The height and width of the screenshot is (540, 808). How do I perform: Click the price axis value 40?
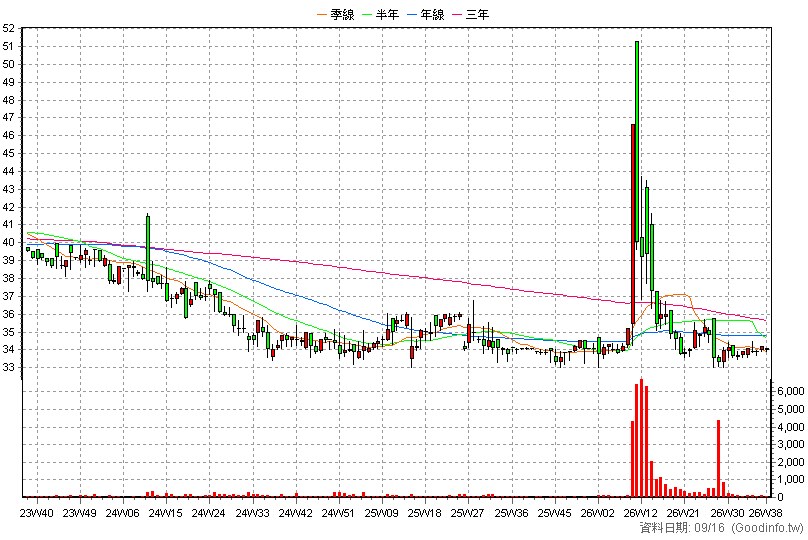pyautogui.click(x=8, y=242)
